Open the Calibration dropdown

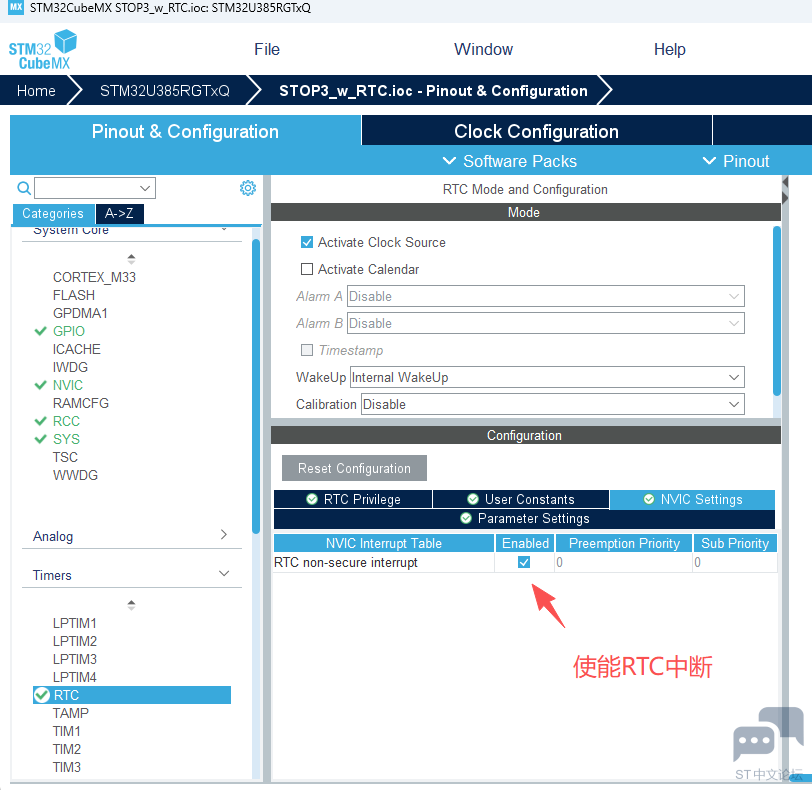click(553, 404)
